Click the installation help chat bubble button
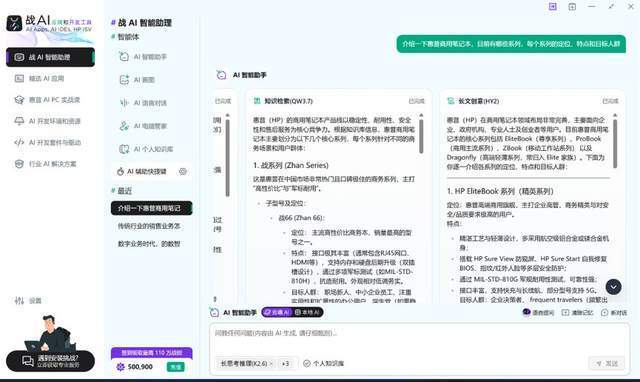Image resolution: width=640 pixels, height=382 pixels. coord(50,361)
